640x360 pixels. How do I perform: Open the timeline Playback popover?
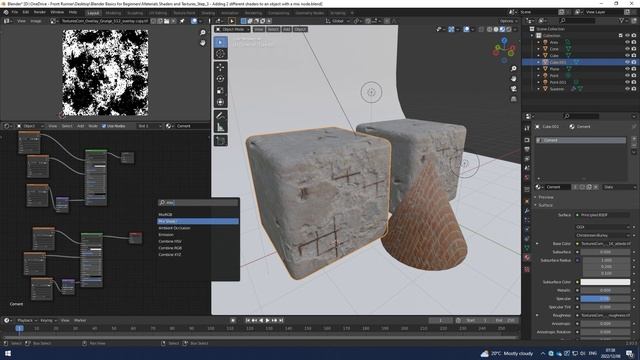point(28,321)
